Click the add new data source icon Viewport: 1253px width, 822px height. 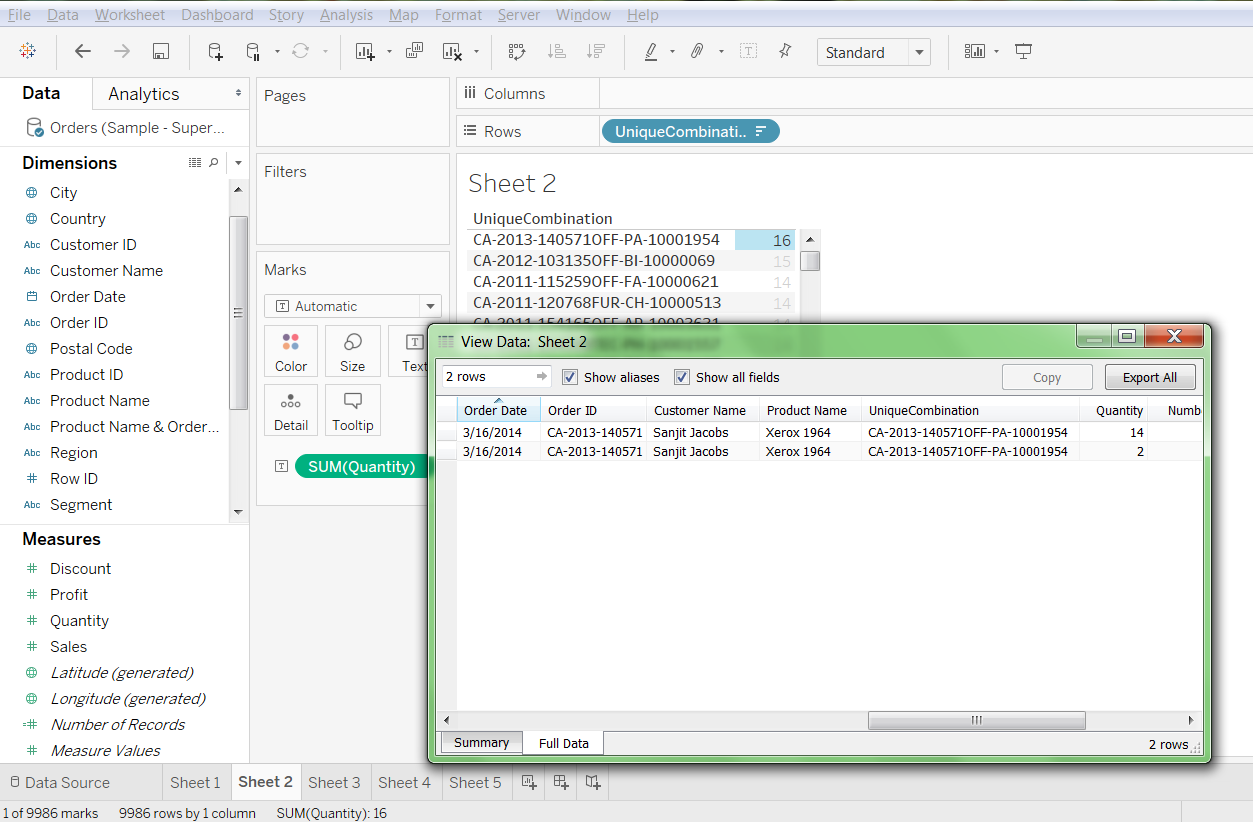(x=215, y=52)
